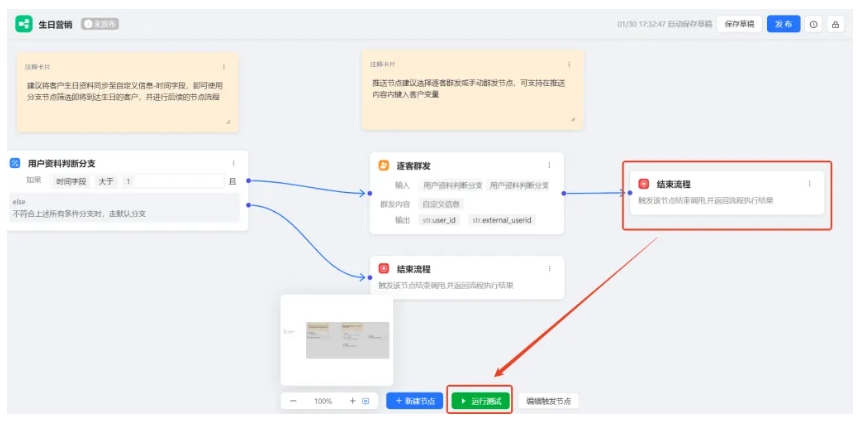The width and height of the screenshot is (862, 425).
Task: Click the minimap preview thumbnail
Action: click(336, 340)
